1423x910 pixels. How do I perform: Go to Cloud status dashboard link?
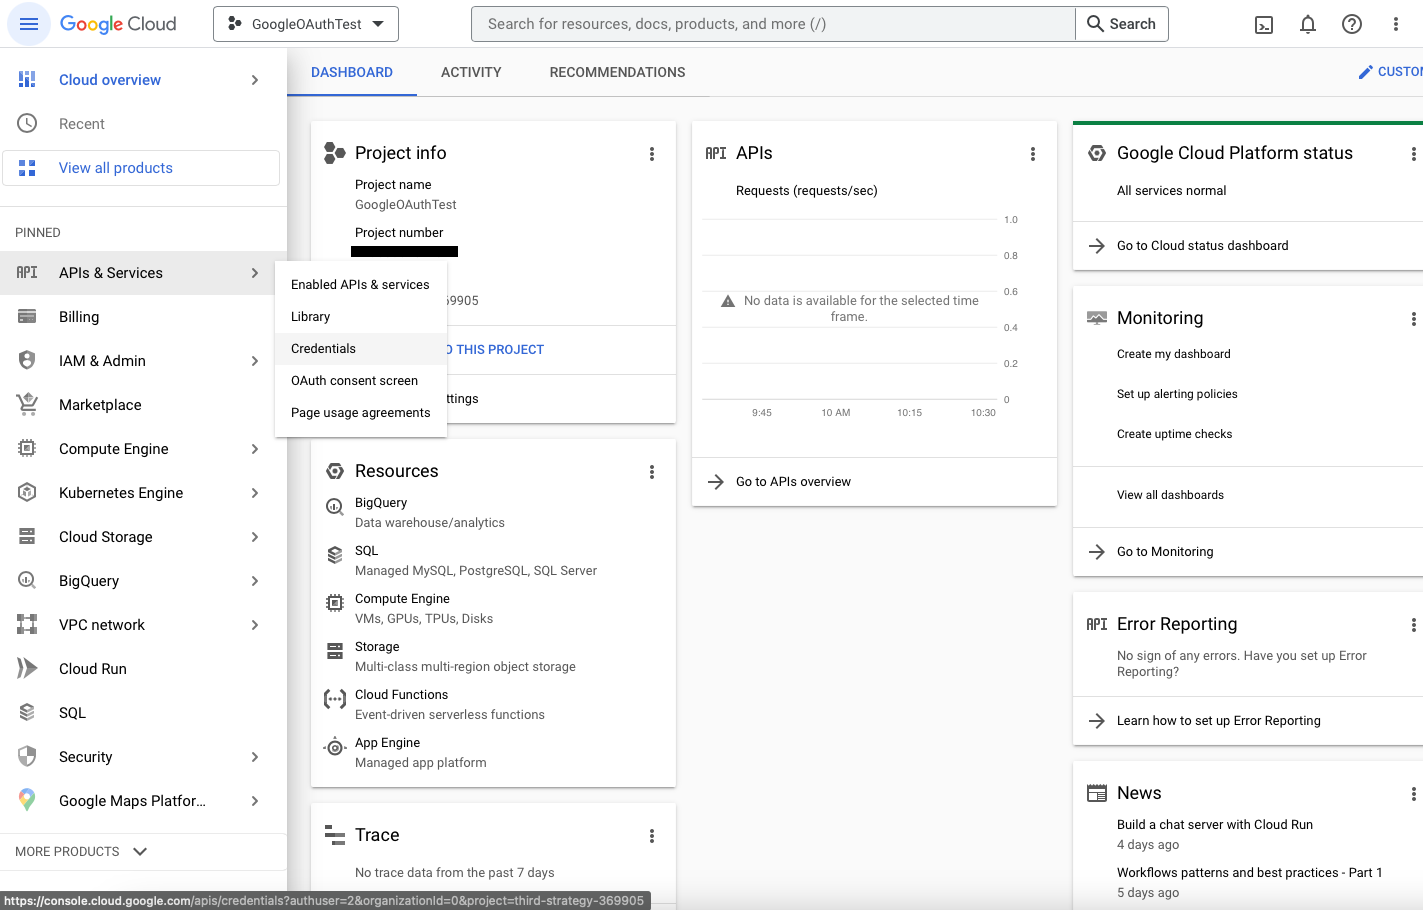click(x=1202, y=246)
